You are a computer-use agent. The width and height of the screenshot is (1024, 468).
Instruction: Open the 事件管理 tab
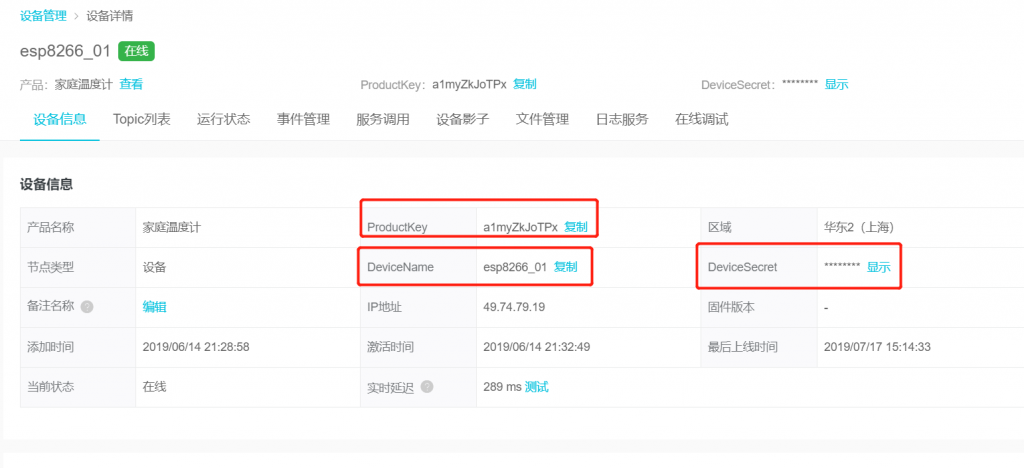[x=303, y=119]
